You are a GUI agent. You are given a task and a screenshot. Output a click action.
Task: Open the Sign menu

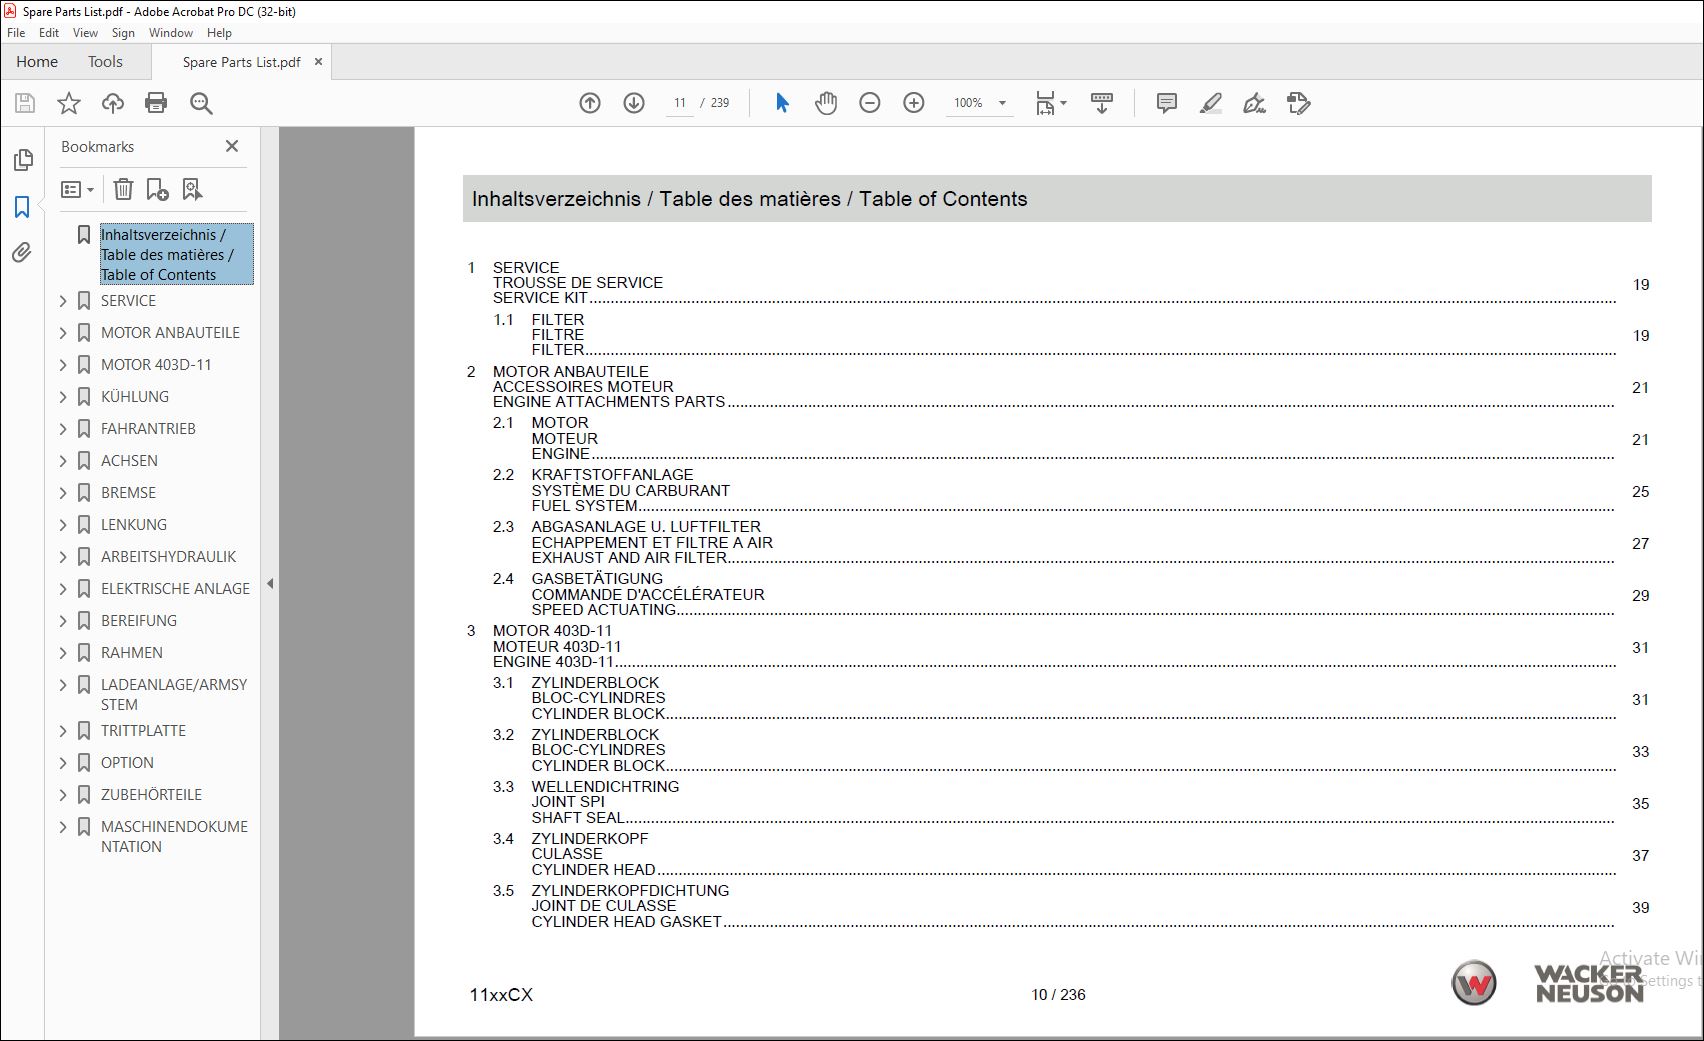123,33
